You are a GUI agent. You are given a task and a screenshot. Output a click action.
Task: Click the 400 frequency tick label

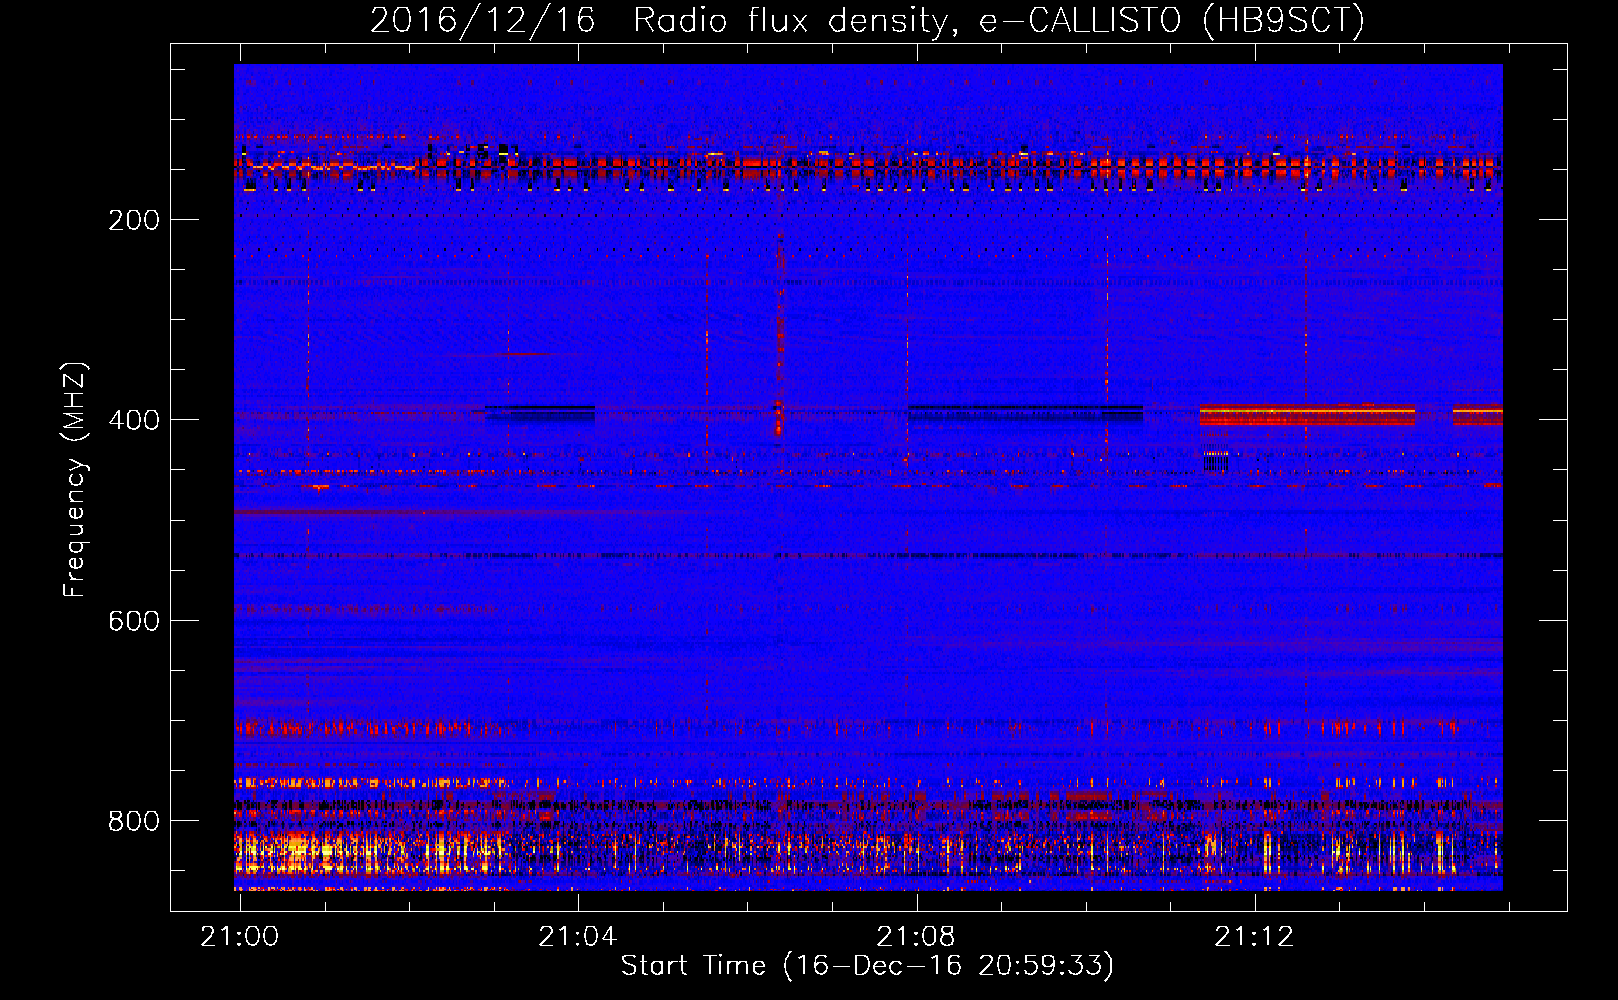[134, 420]
